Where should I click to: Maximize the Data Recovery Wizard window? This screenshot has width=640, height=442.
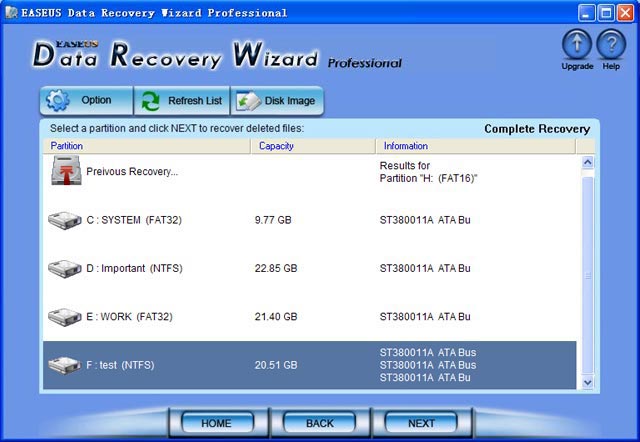click(606, 13)
